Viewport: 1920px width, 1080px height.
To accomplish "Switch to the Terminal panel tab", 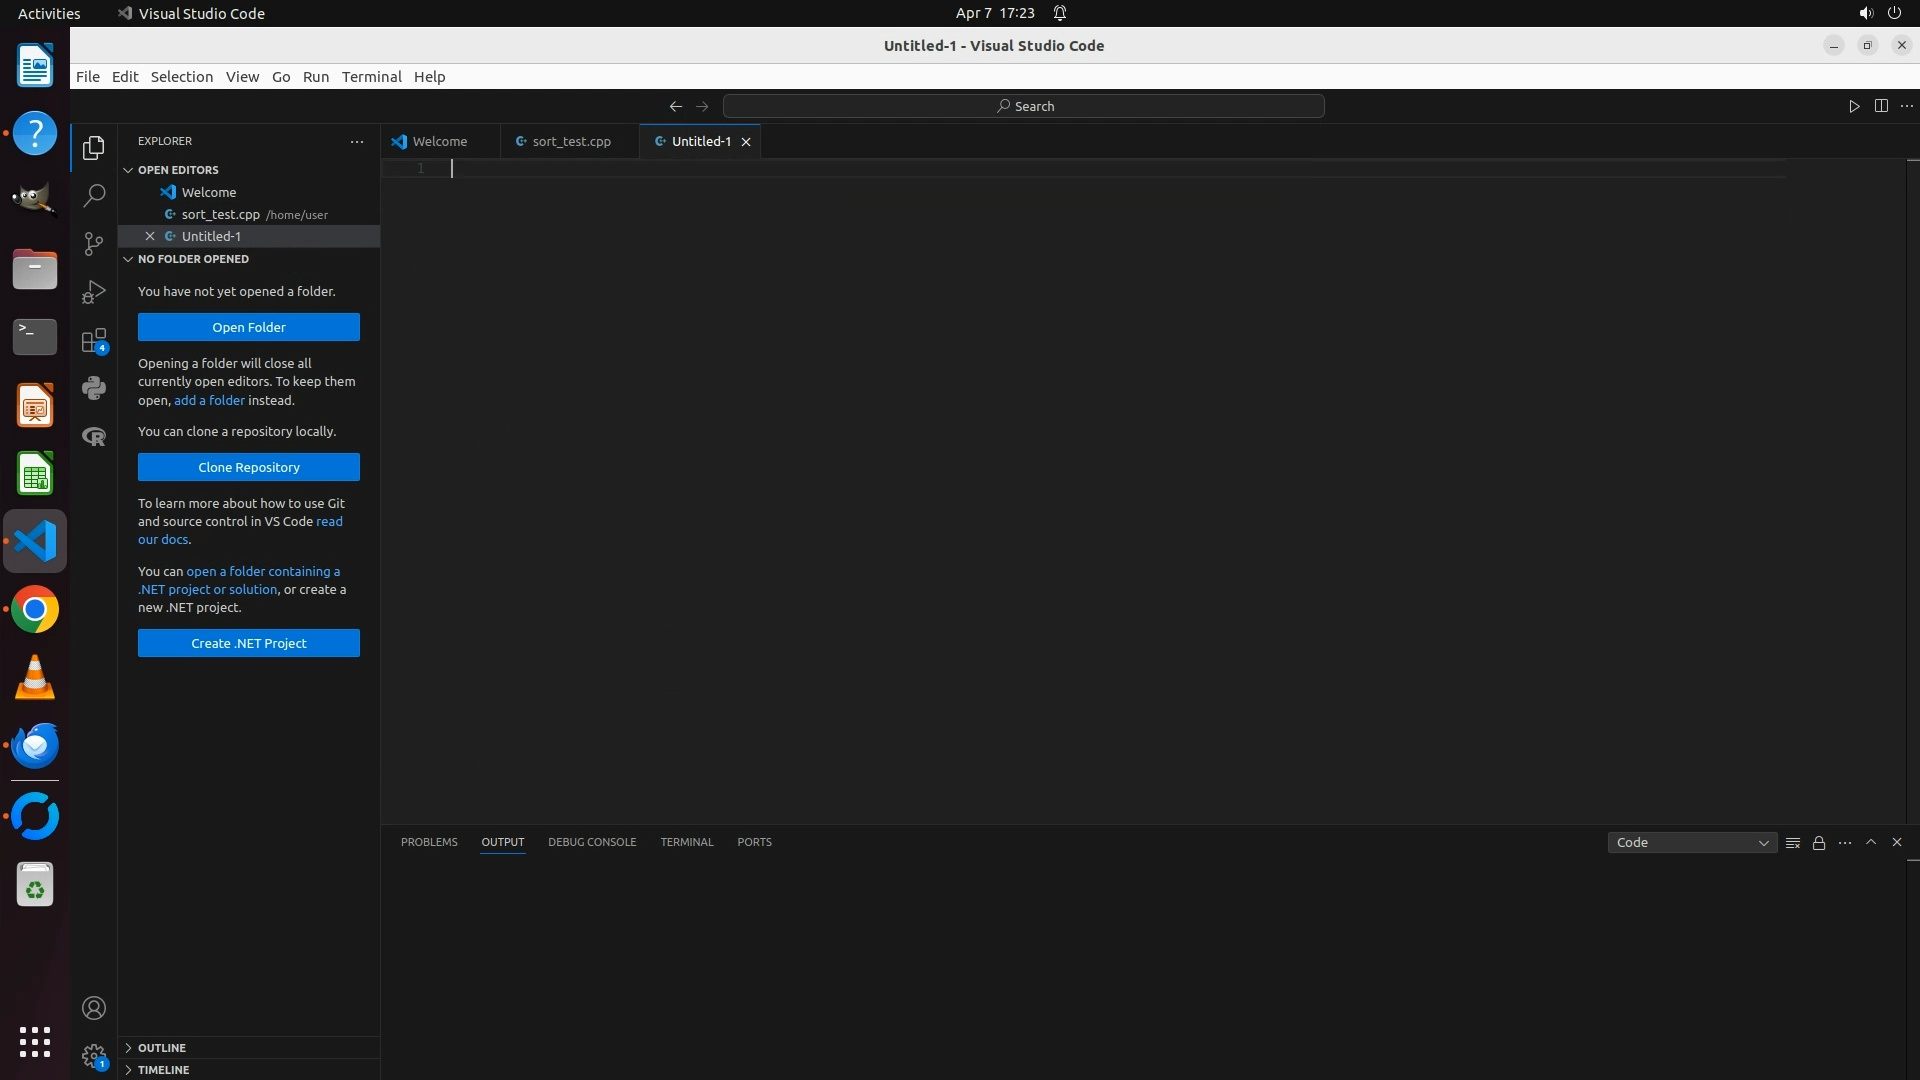I will click(686, 842).
